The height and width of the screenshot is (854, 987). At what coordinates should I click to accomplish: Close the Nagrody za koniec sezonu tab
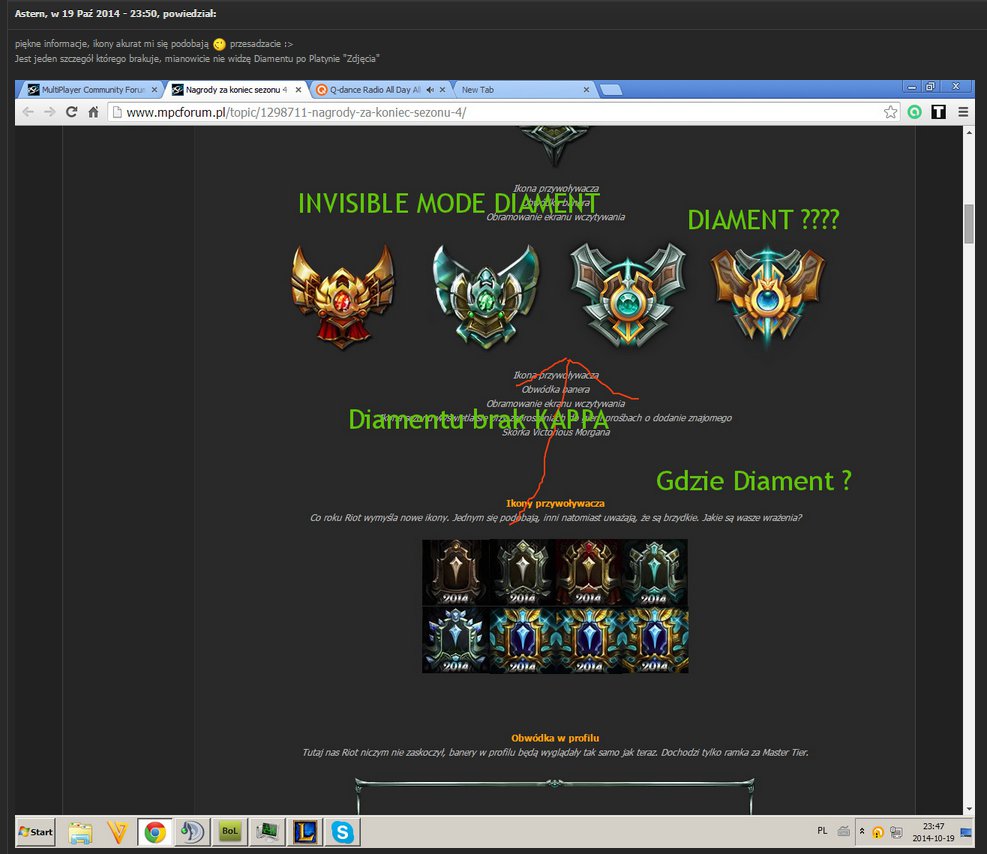[x=298, y=89]
